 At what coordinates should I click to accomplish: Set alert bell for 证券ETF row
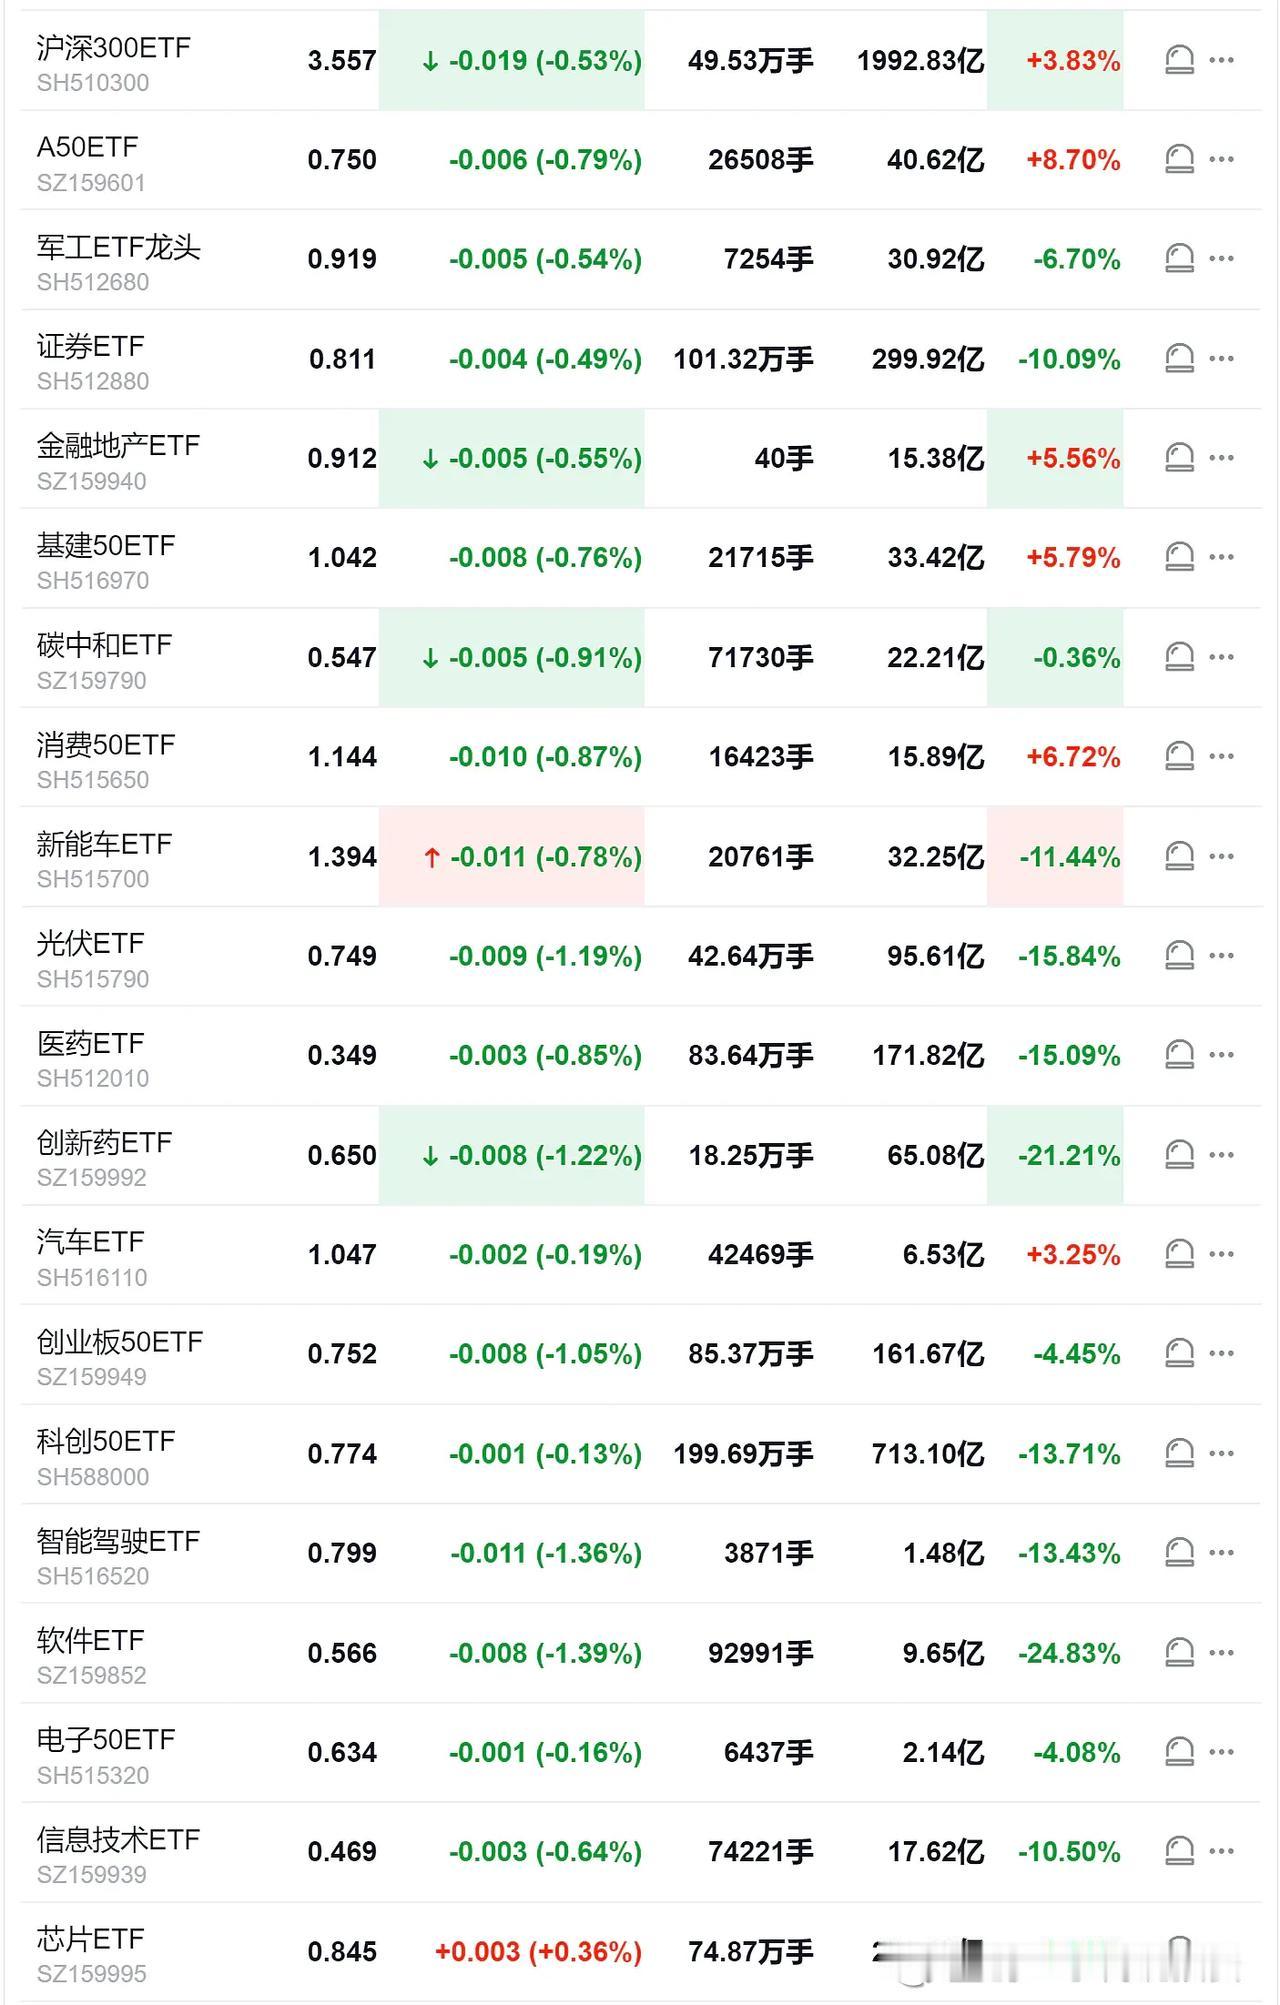tap(1180, 358)
